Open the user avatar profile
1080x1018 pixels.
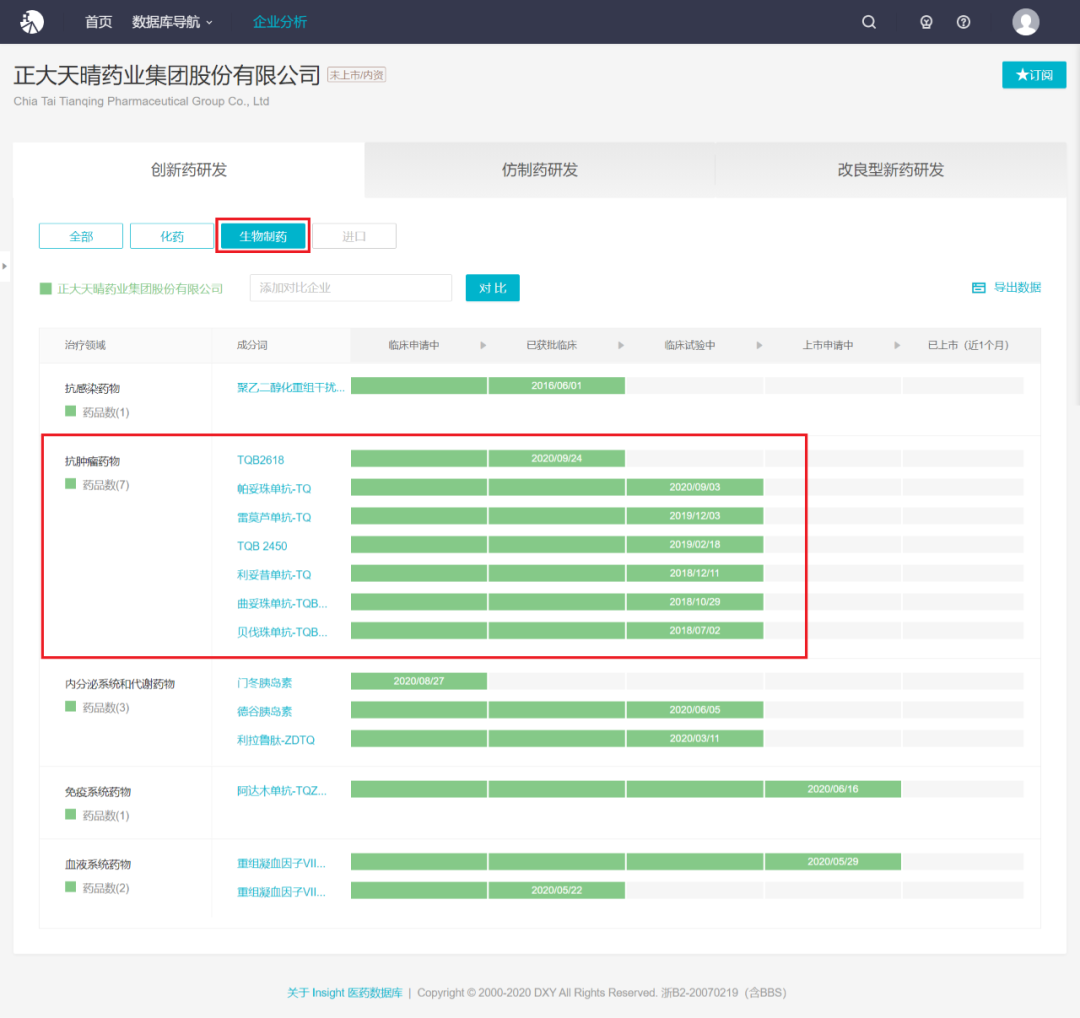pos(1025,22)
